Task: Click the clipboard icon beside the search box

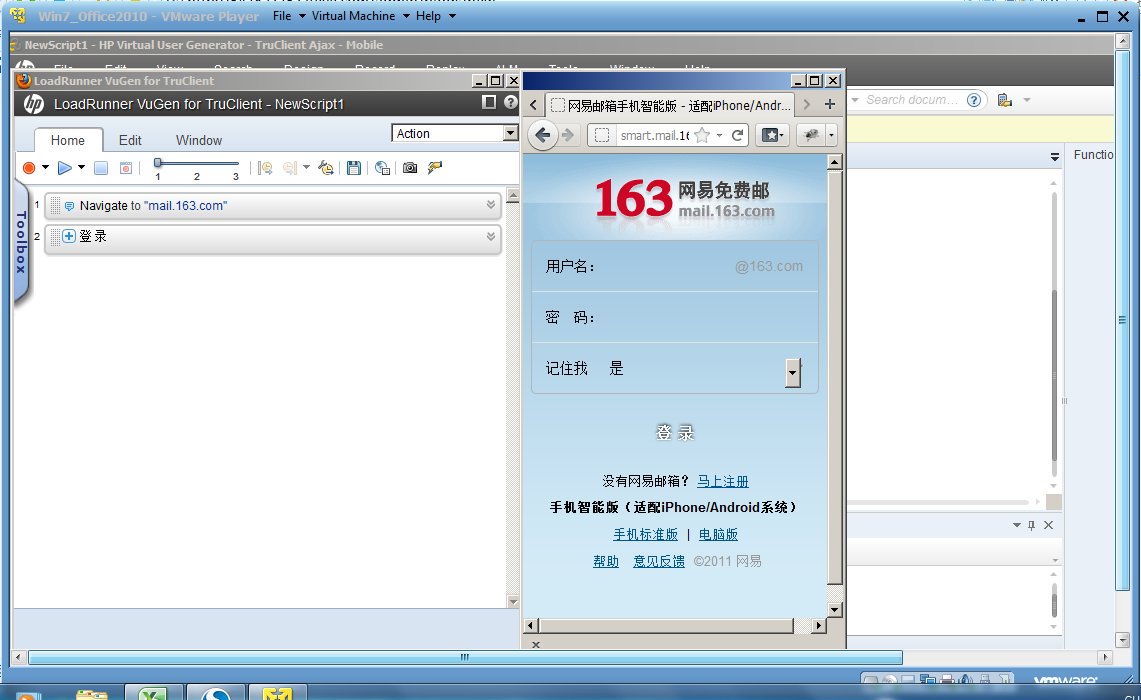Action: pos(1005,100)
